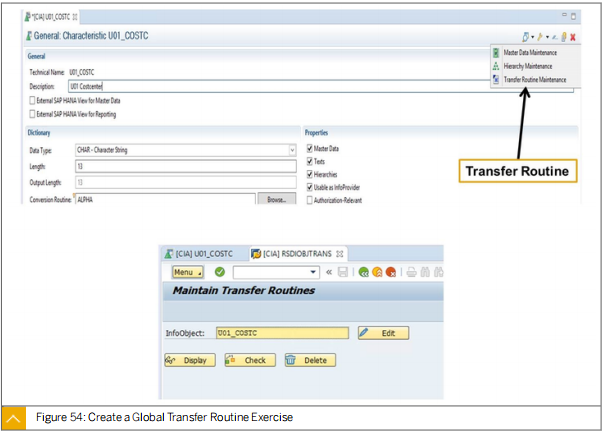This screenshot has height=431, width=602.
Task: Click the double chevron collapse command field icon
Action: tap(329, 272)
